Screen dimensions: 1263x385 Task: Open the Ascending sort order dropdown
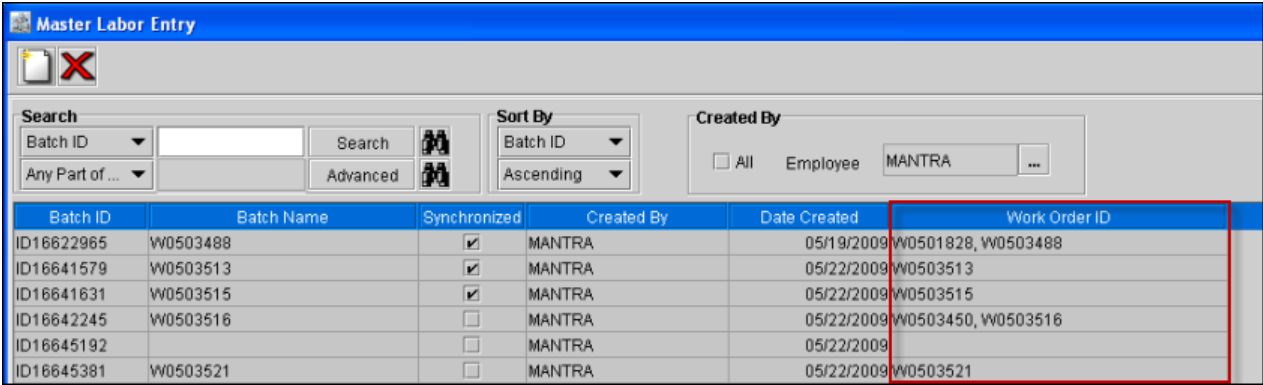click(x=564, y=174)
